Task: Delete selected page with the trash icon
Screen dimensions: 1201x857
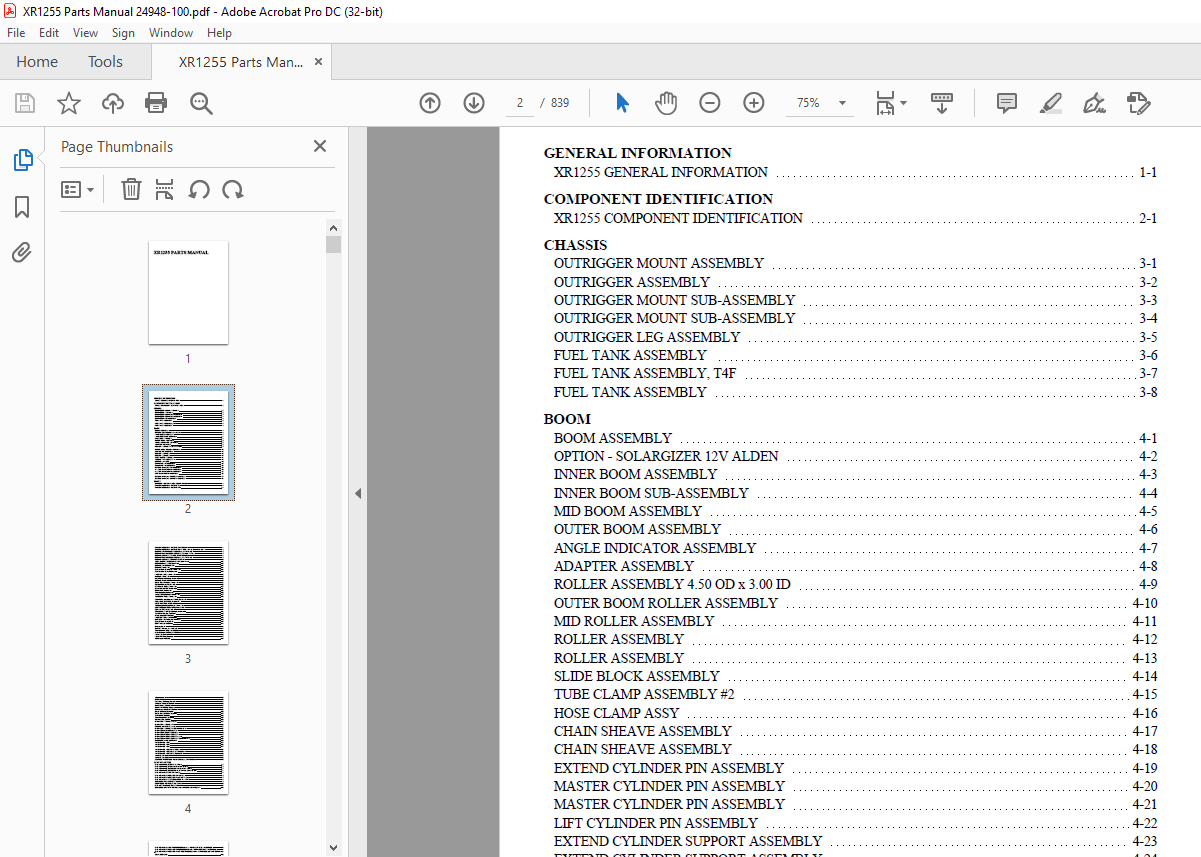Action: coord(131,189)
